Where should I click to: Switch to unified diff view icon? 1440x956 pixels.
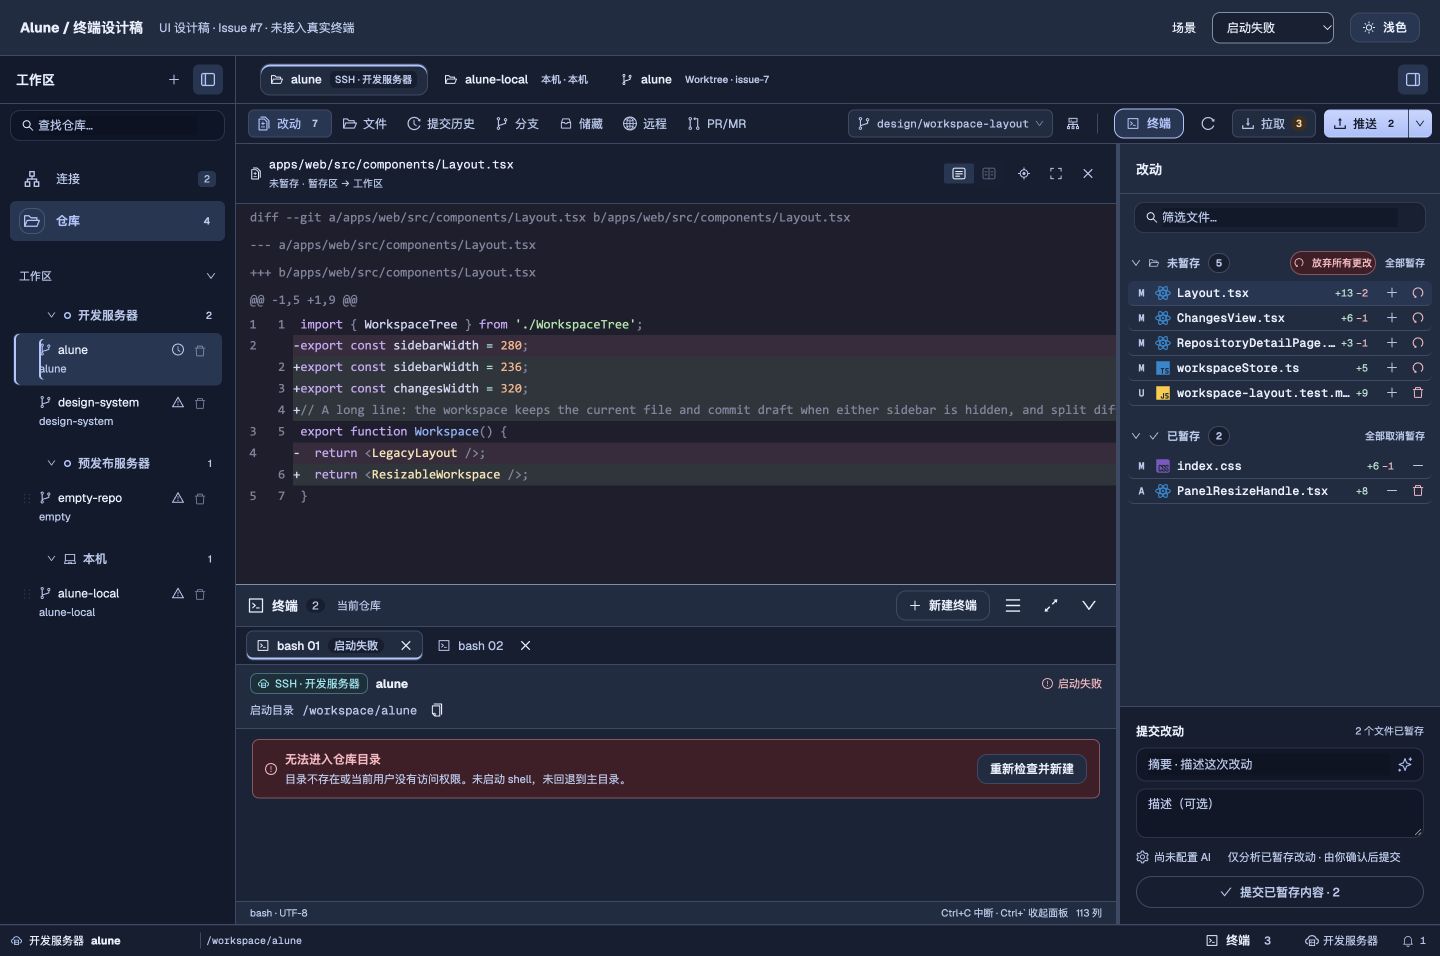[959, 174]
